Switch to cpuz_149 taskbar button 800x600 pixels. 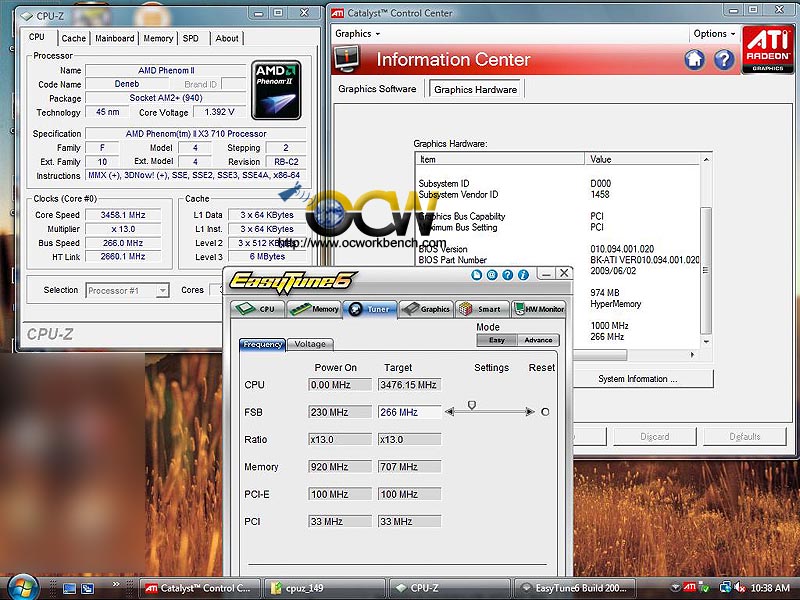click(x=324, y=588)
